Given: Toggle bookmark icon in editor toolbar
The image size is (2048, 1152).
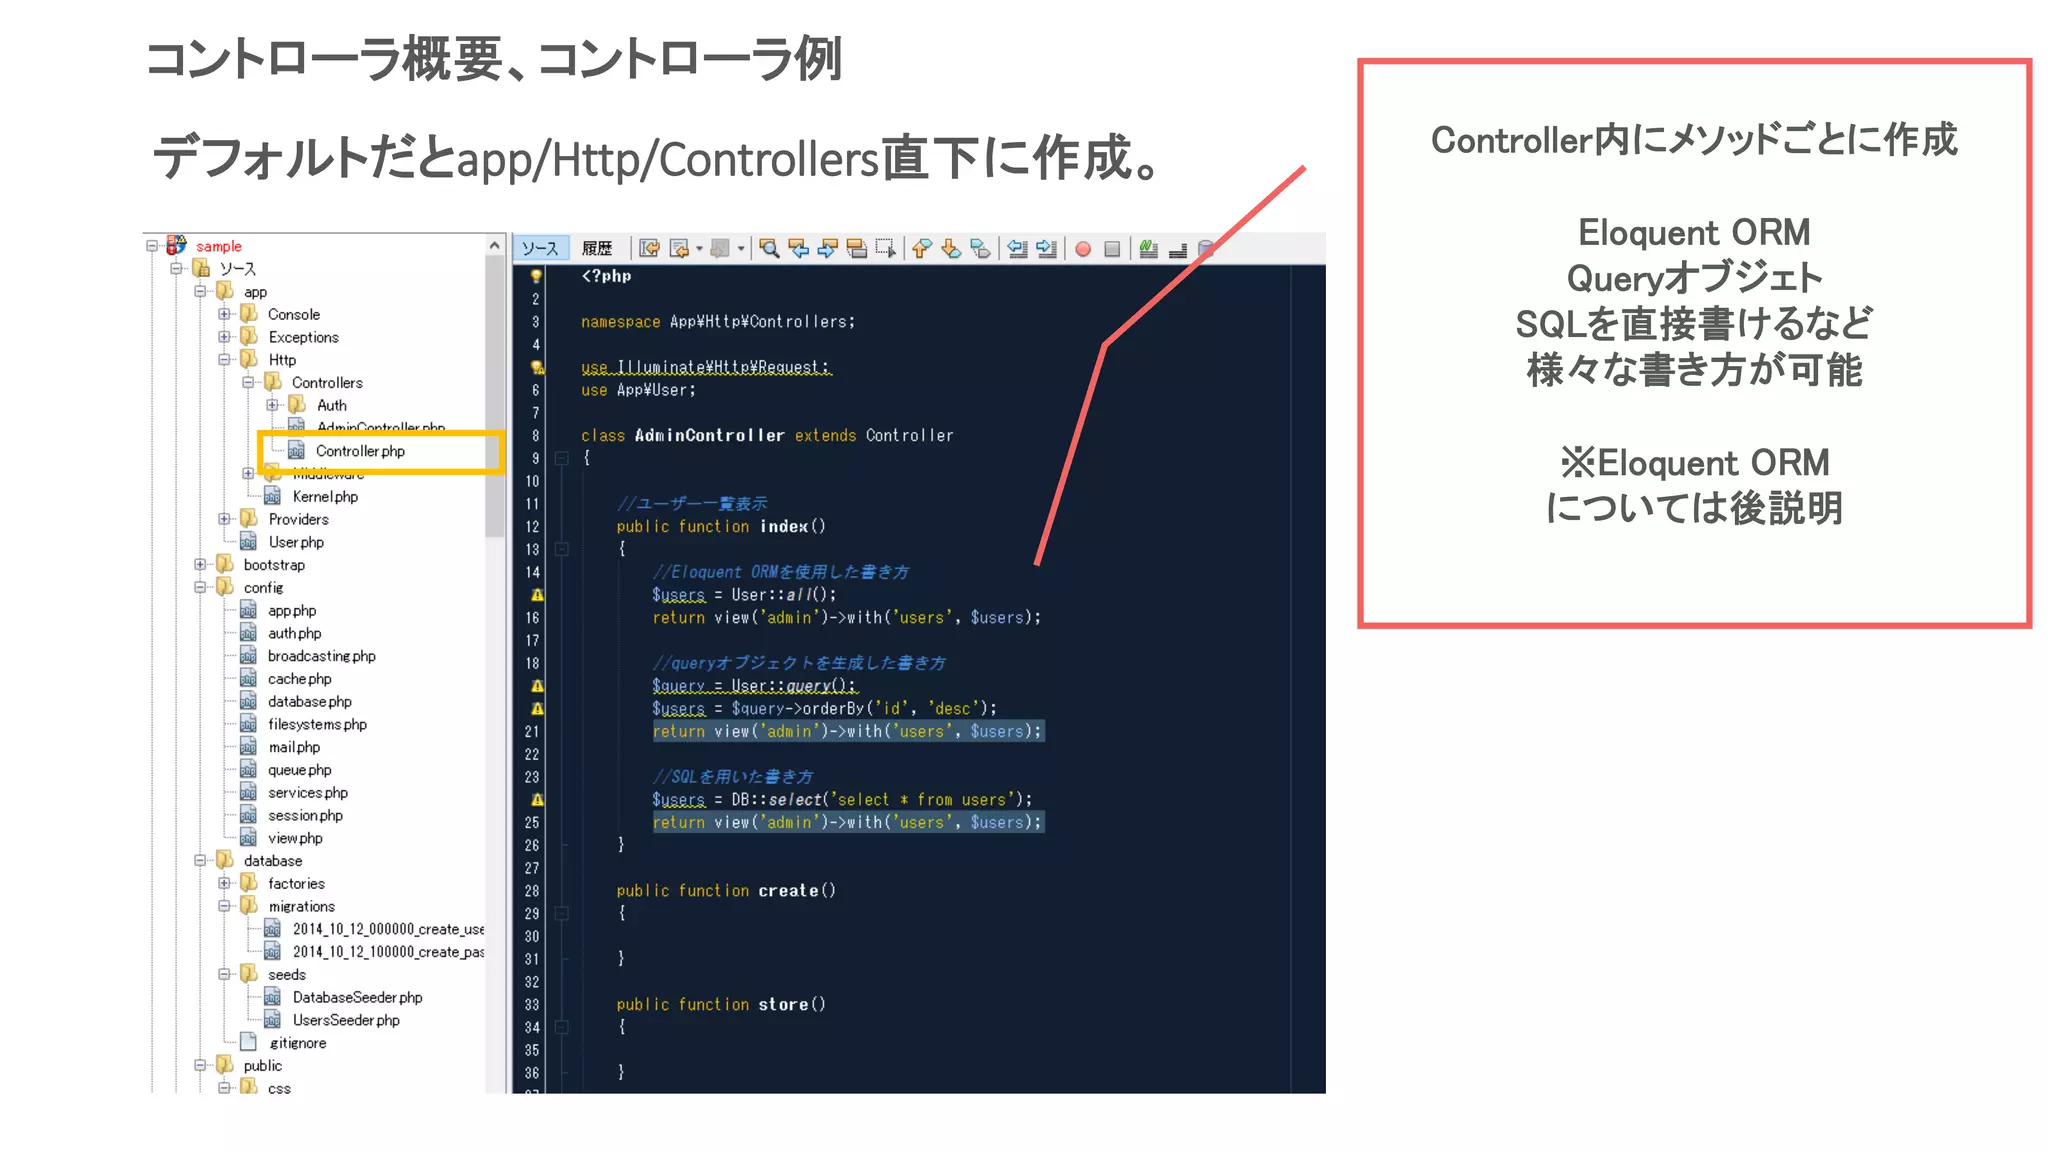Looking at the screenshot, I should (x=980, y=248).
